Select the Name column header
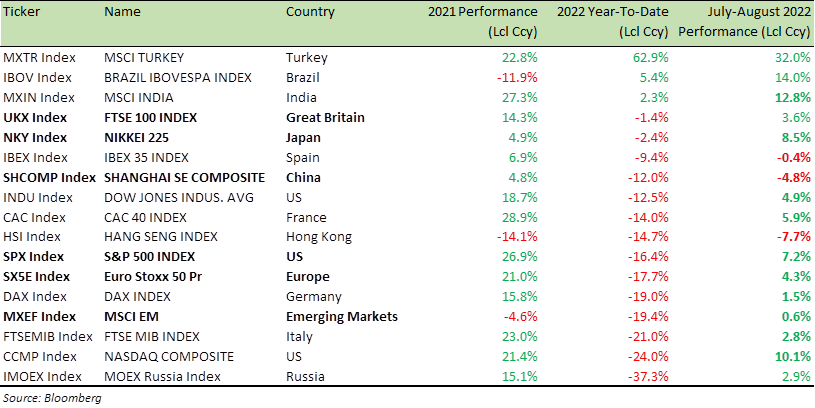815x408 pixels. tap(122, 12)
